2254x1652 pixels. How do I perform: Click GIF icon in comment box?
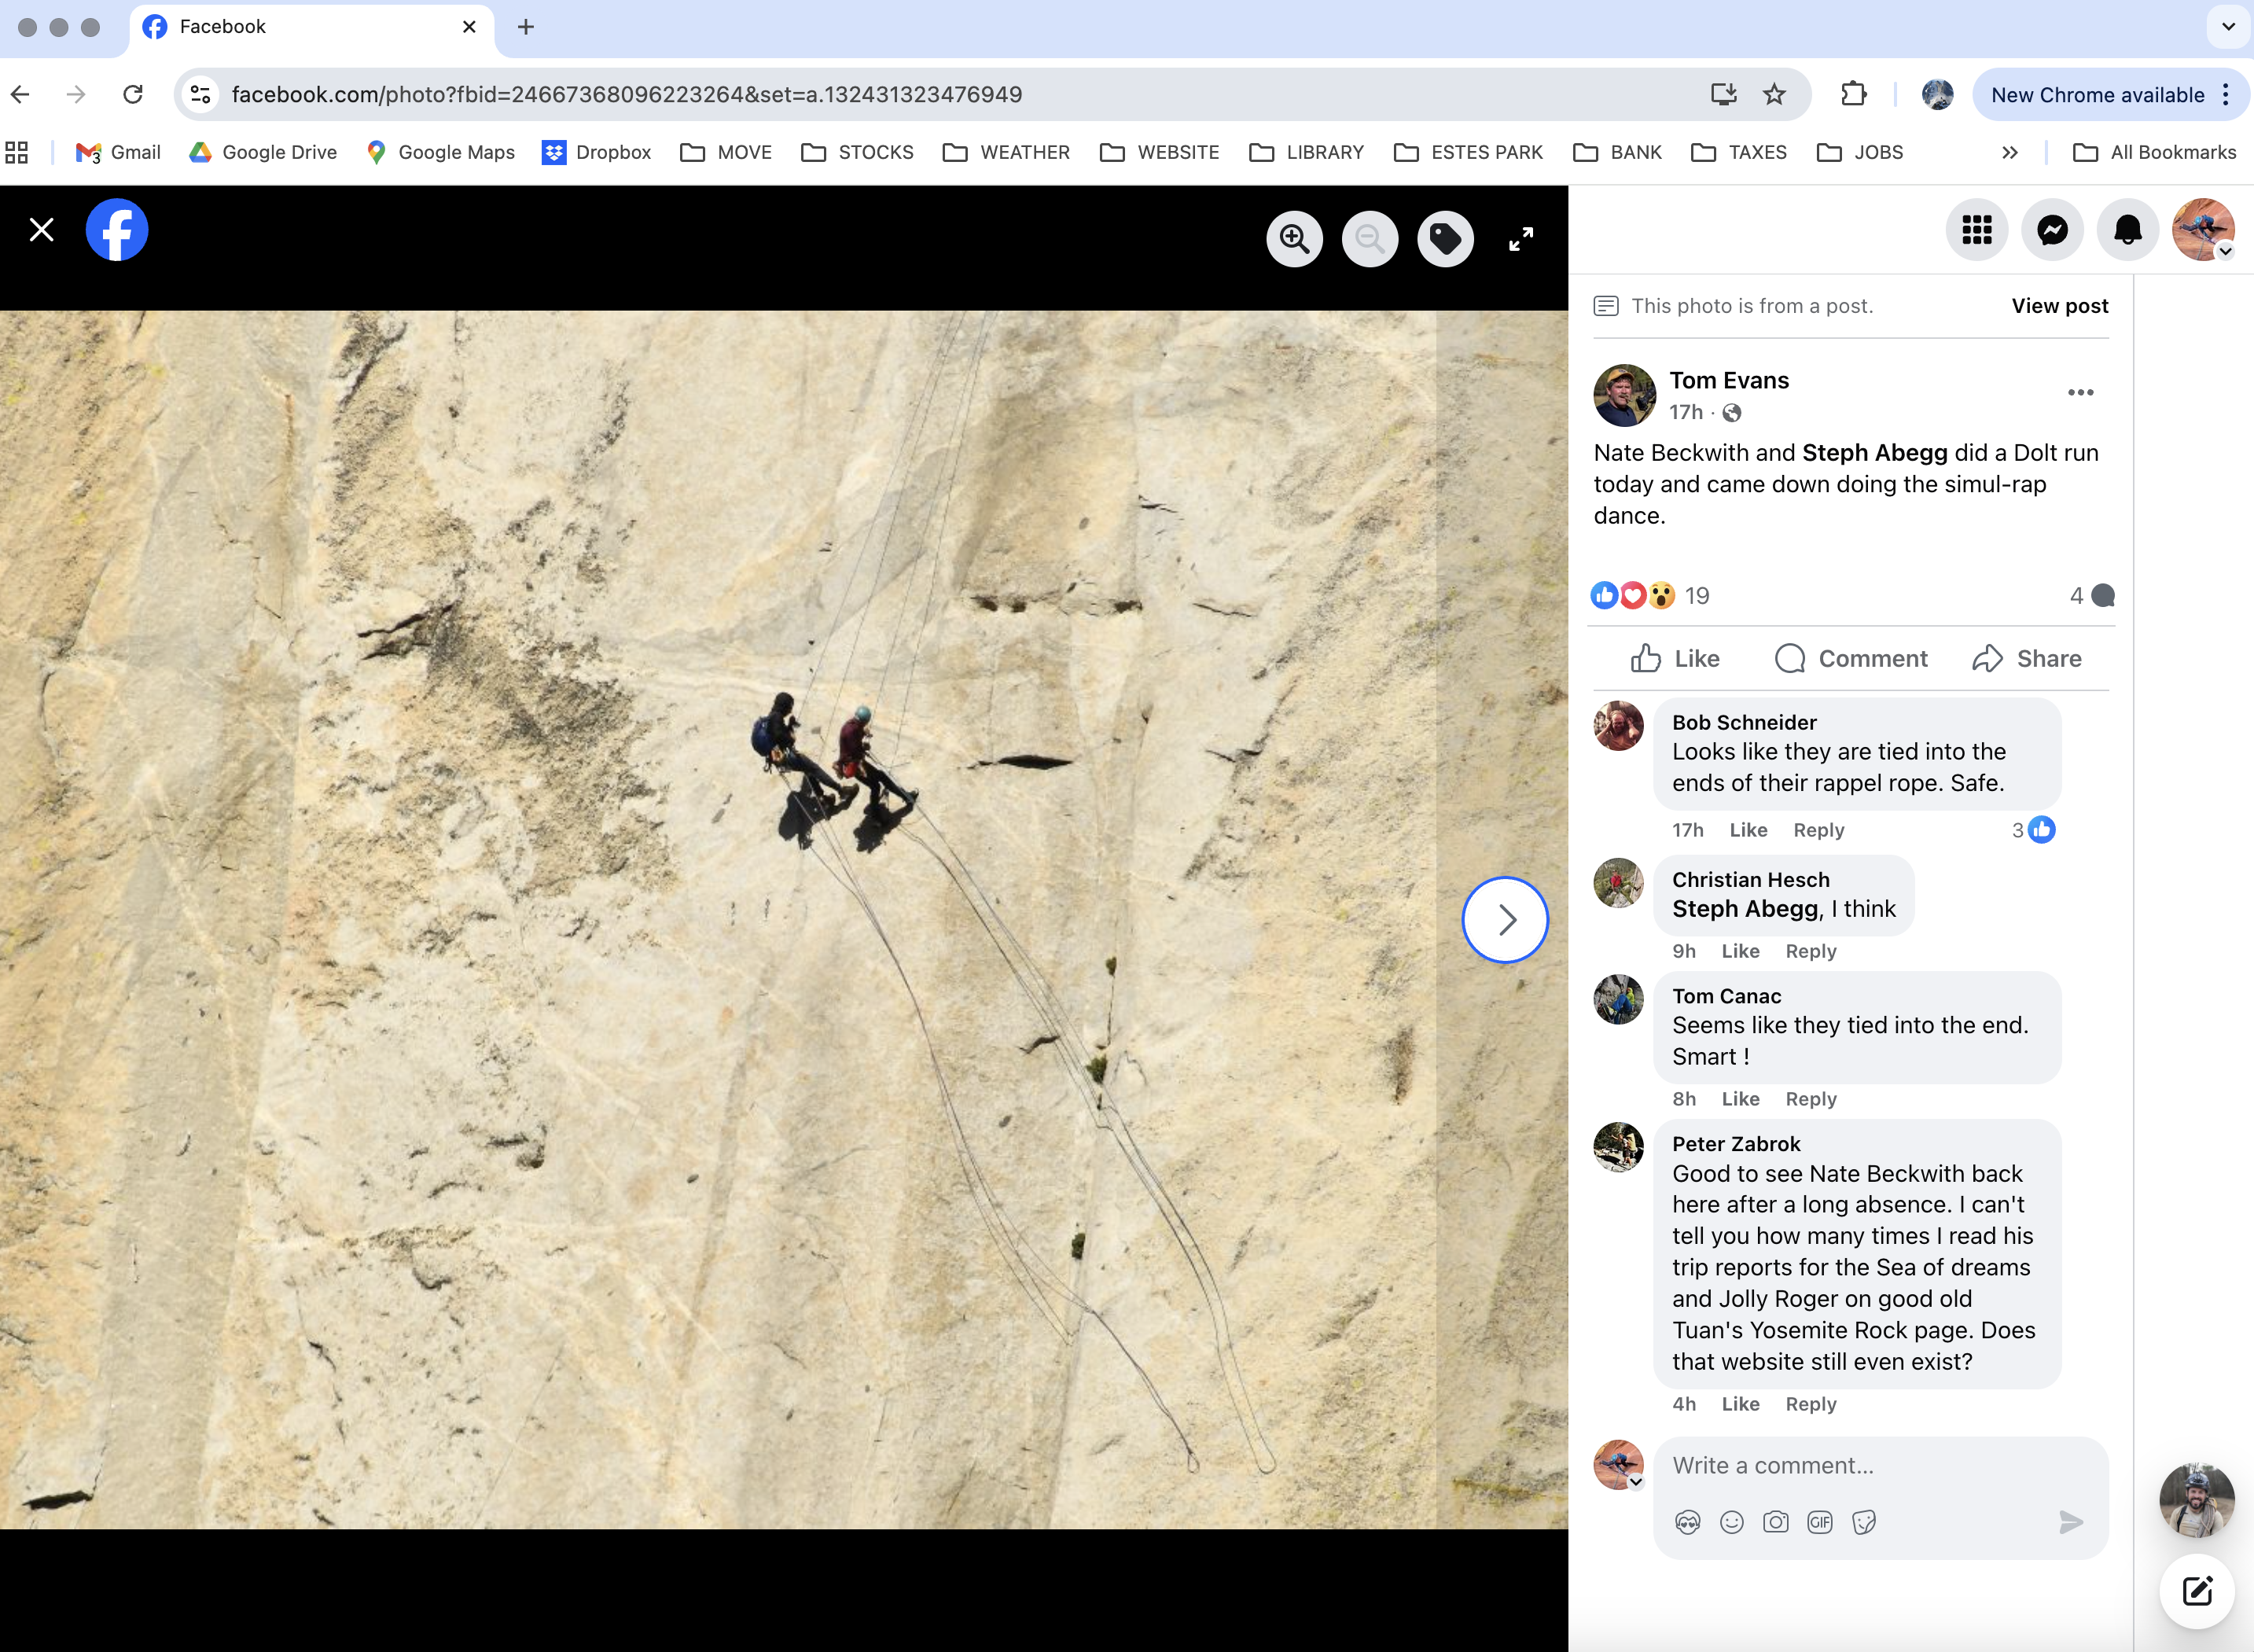(x=1819, y=1522)
